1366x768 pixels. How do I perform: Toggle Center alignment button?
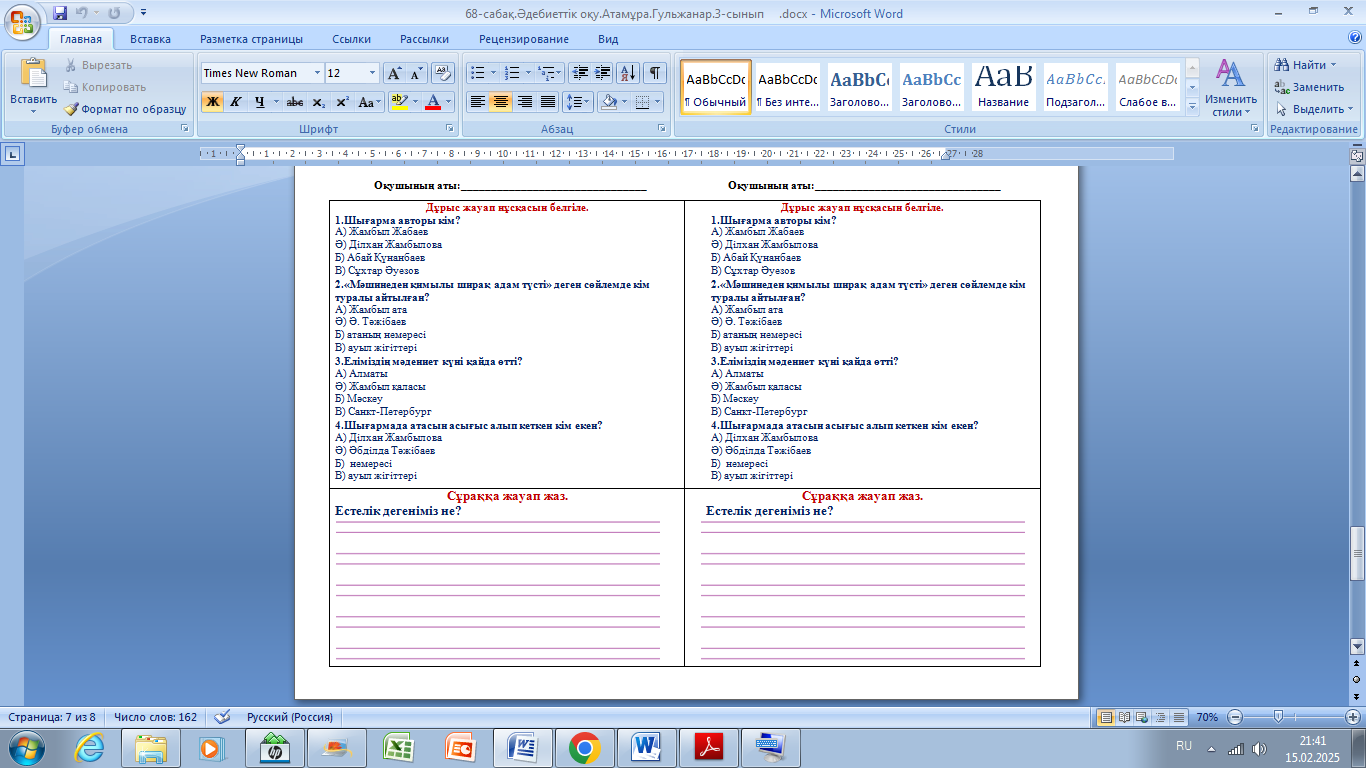pyautogui.click(x=501, y=102)
